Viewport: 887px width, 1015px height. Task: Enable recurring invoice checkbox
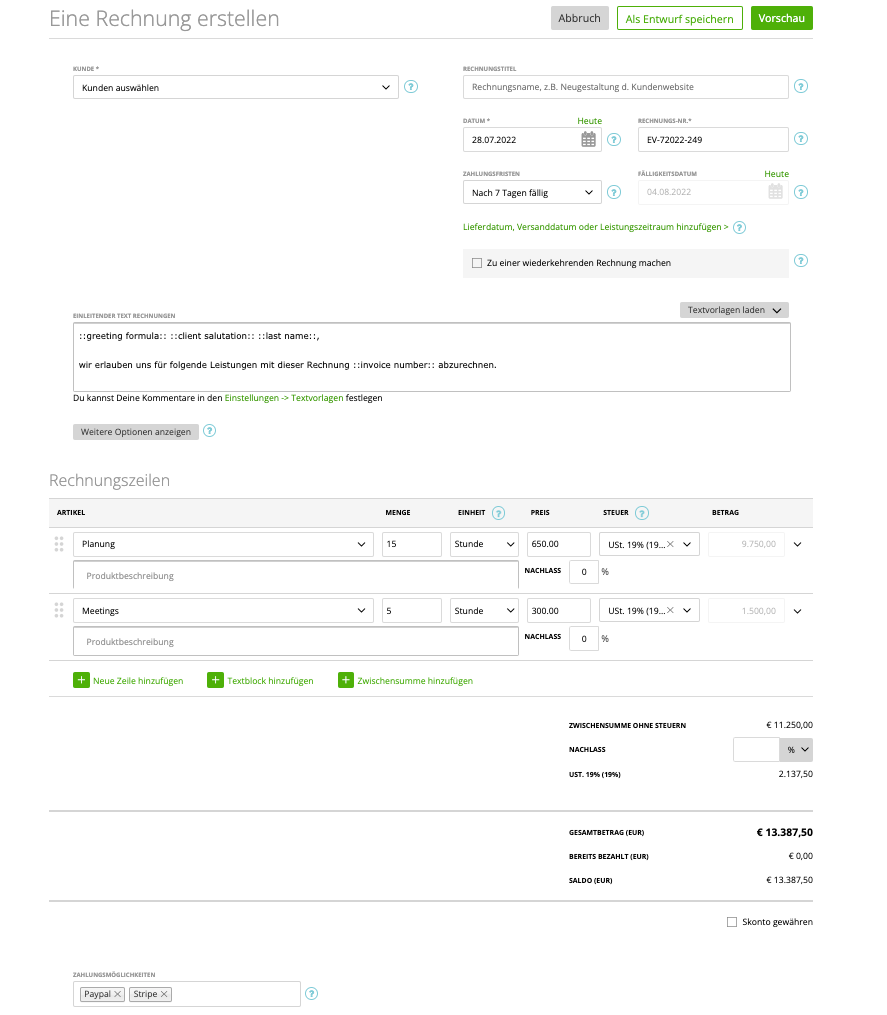(477, 263)
